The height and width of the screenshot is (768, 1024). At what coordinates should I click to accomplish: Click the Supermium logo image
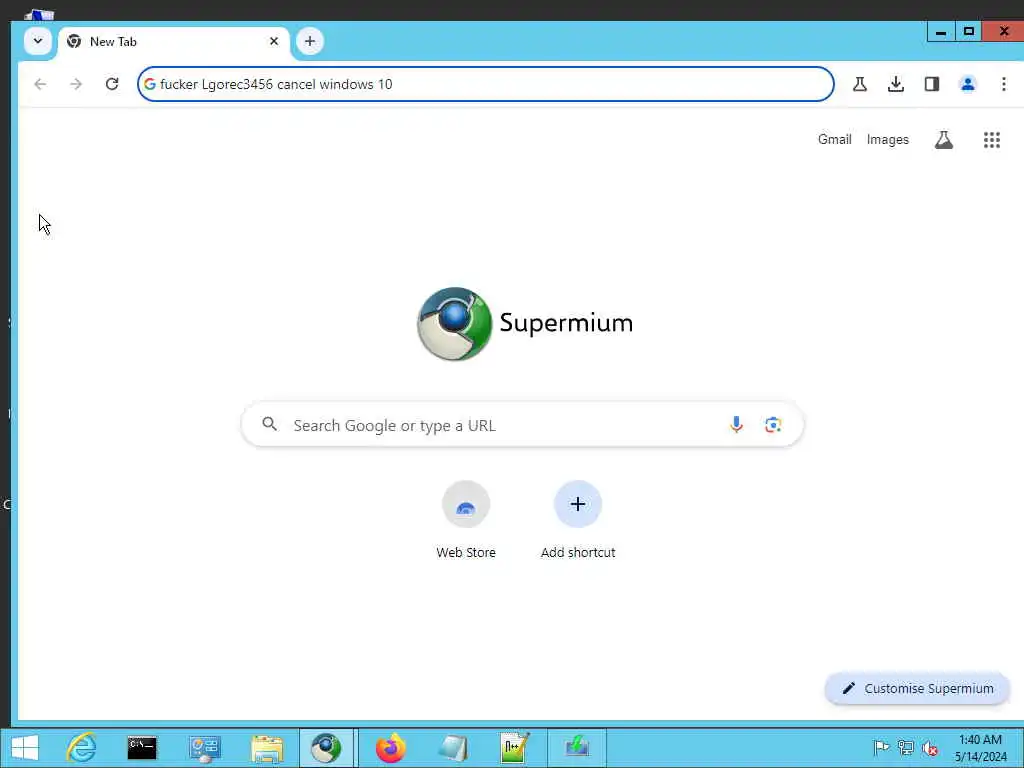(525, 324)
